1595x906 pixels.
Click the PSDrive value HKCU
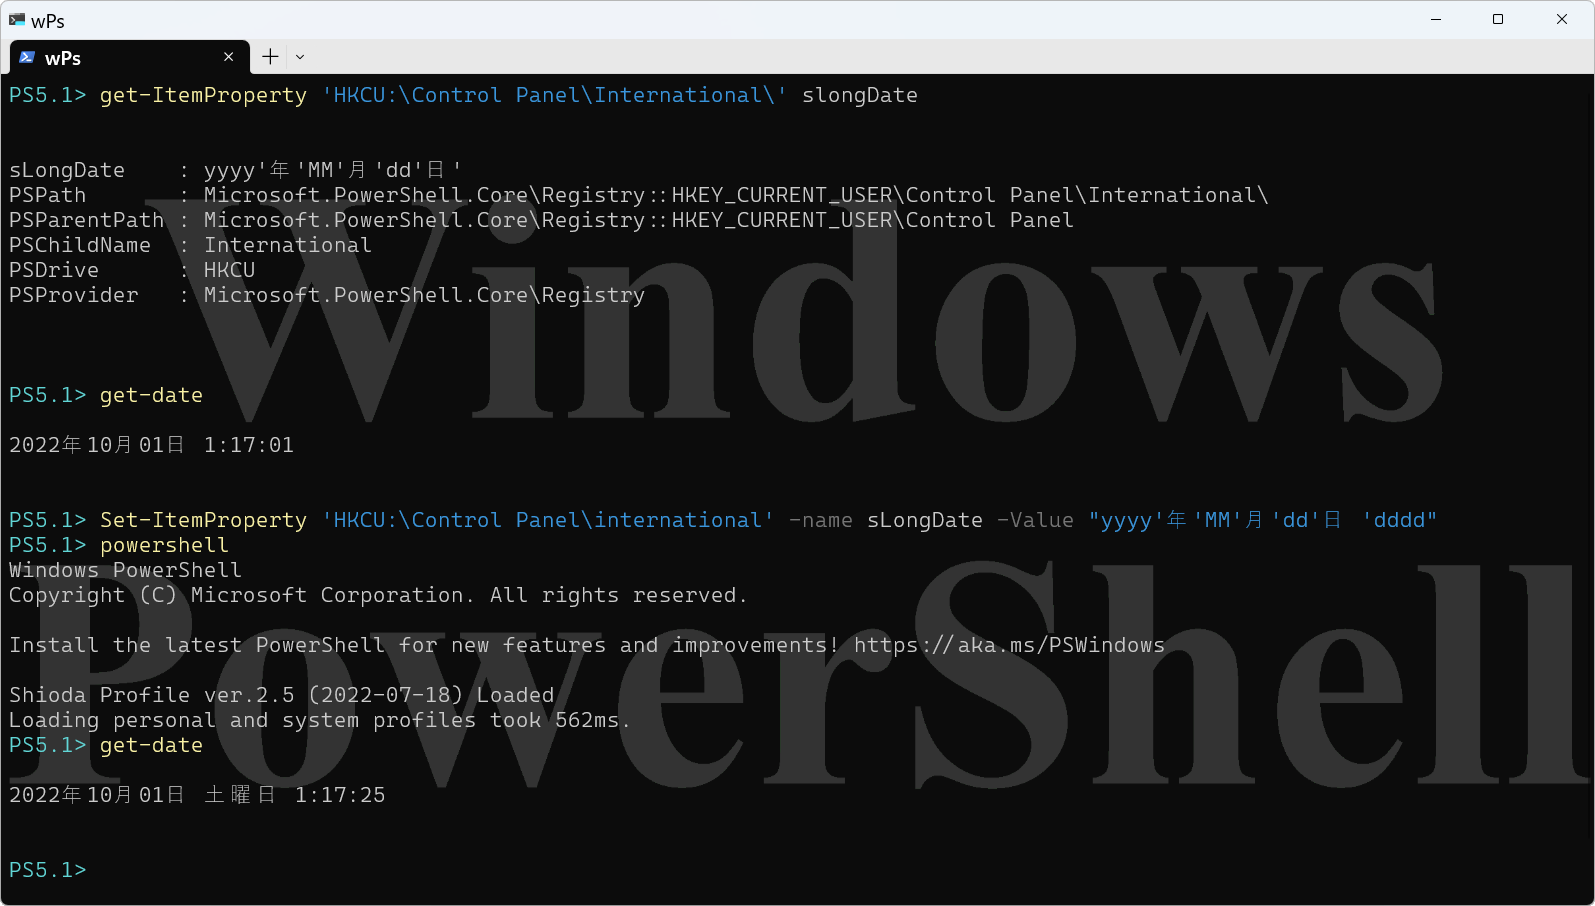click(230, 270)
